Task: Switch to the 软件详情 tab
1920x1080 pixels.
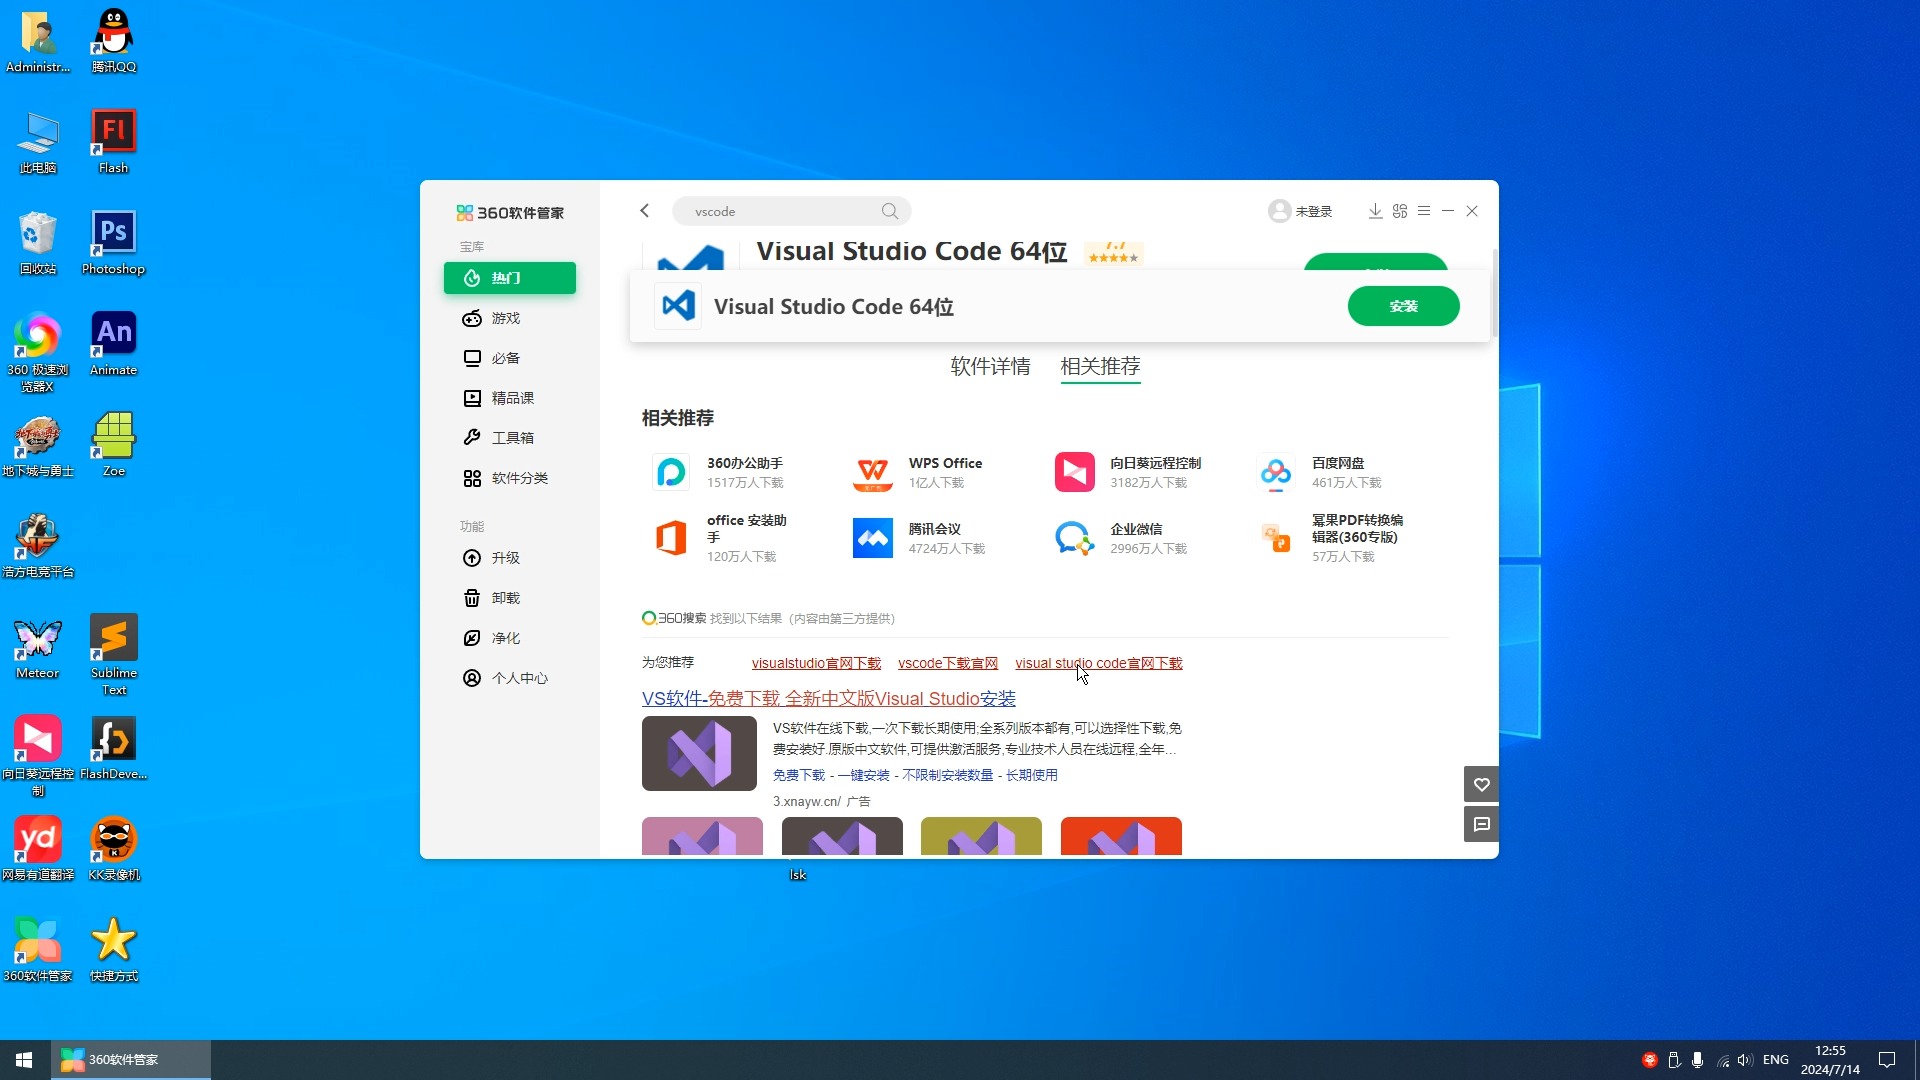Action: pos(990,366)
